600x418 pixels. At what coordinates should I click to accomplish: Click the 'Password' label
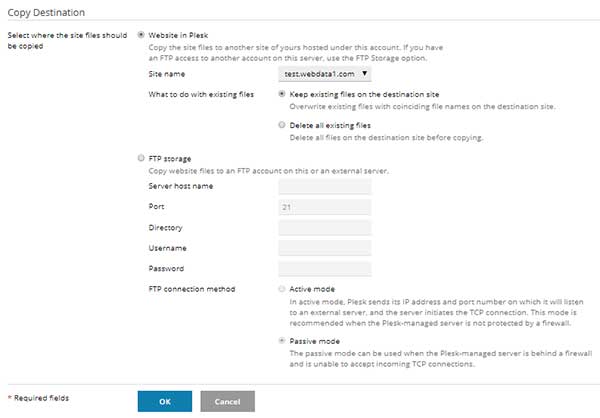point(166,268)
